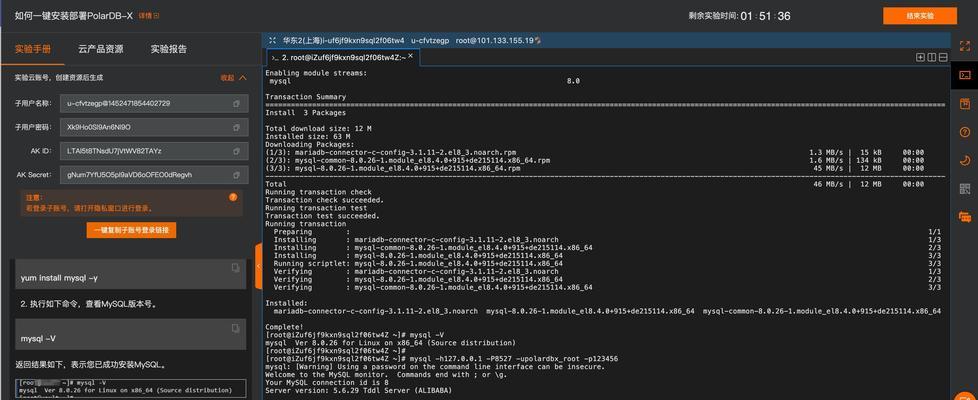Viewport: 978px width, 400px height.
Task: Copy the AK Secret value
Action: [236, 175]
